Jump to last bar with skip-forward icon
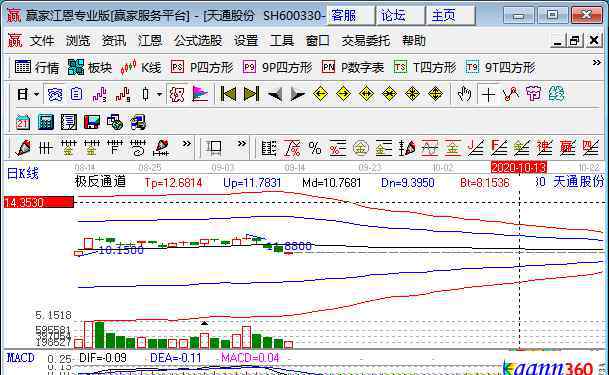609x375 pixels. 251,94
